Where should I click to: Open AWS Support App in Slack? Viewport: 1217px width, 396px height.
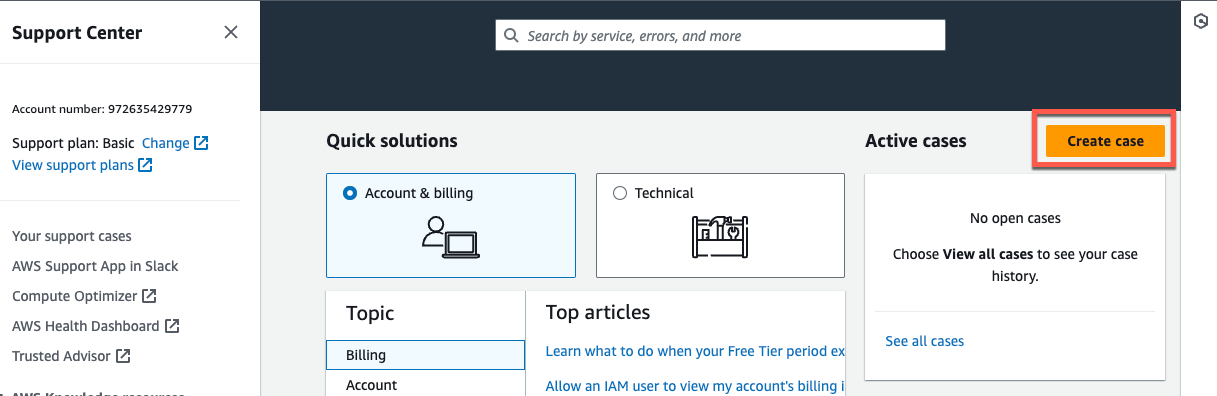[95, 266]
